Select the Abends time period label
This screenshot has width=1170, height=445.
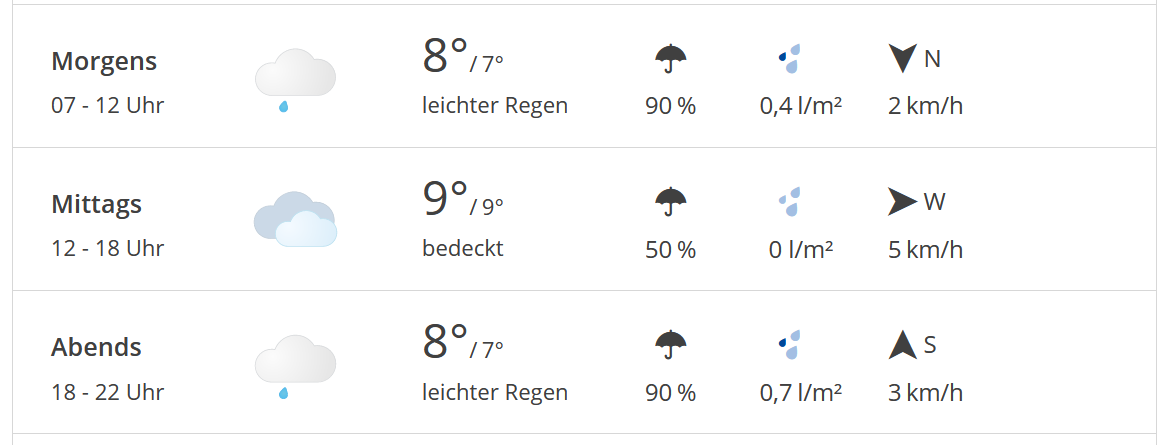pos(97,347)
